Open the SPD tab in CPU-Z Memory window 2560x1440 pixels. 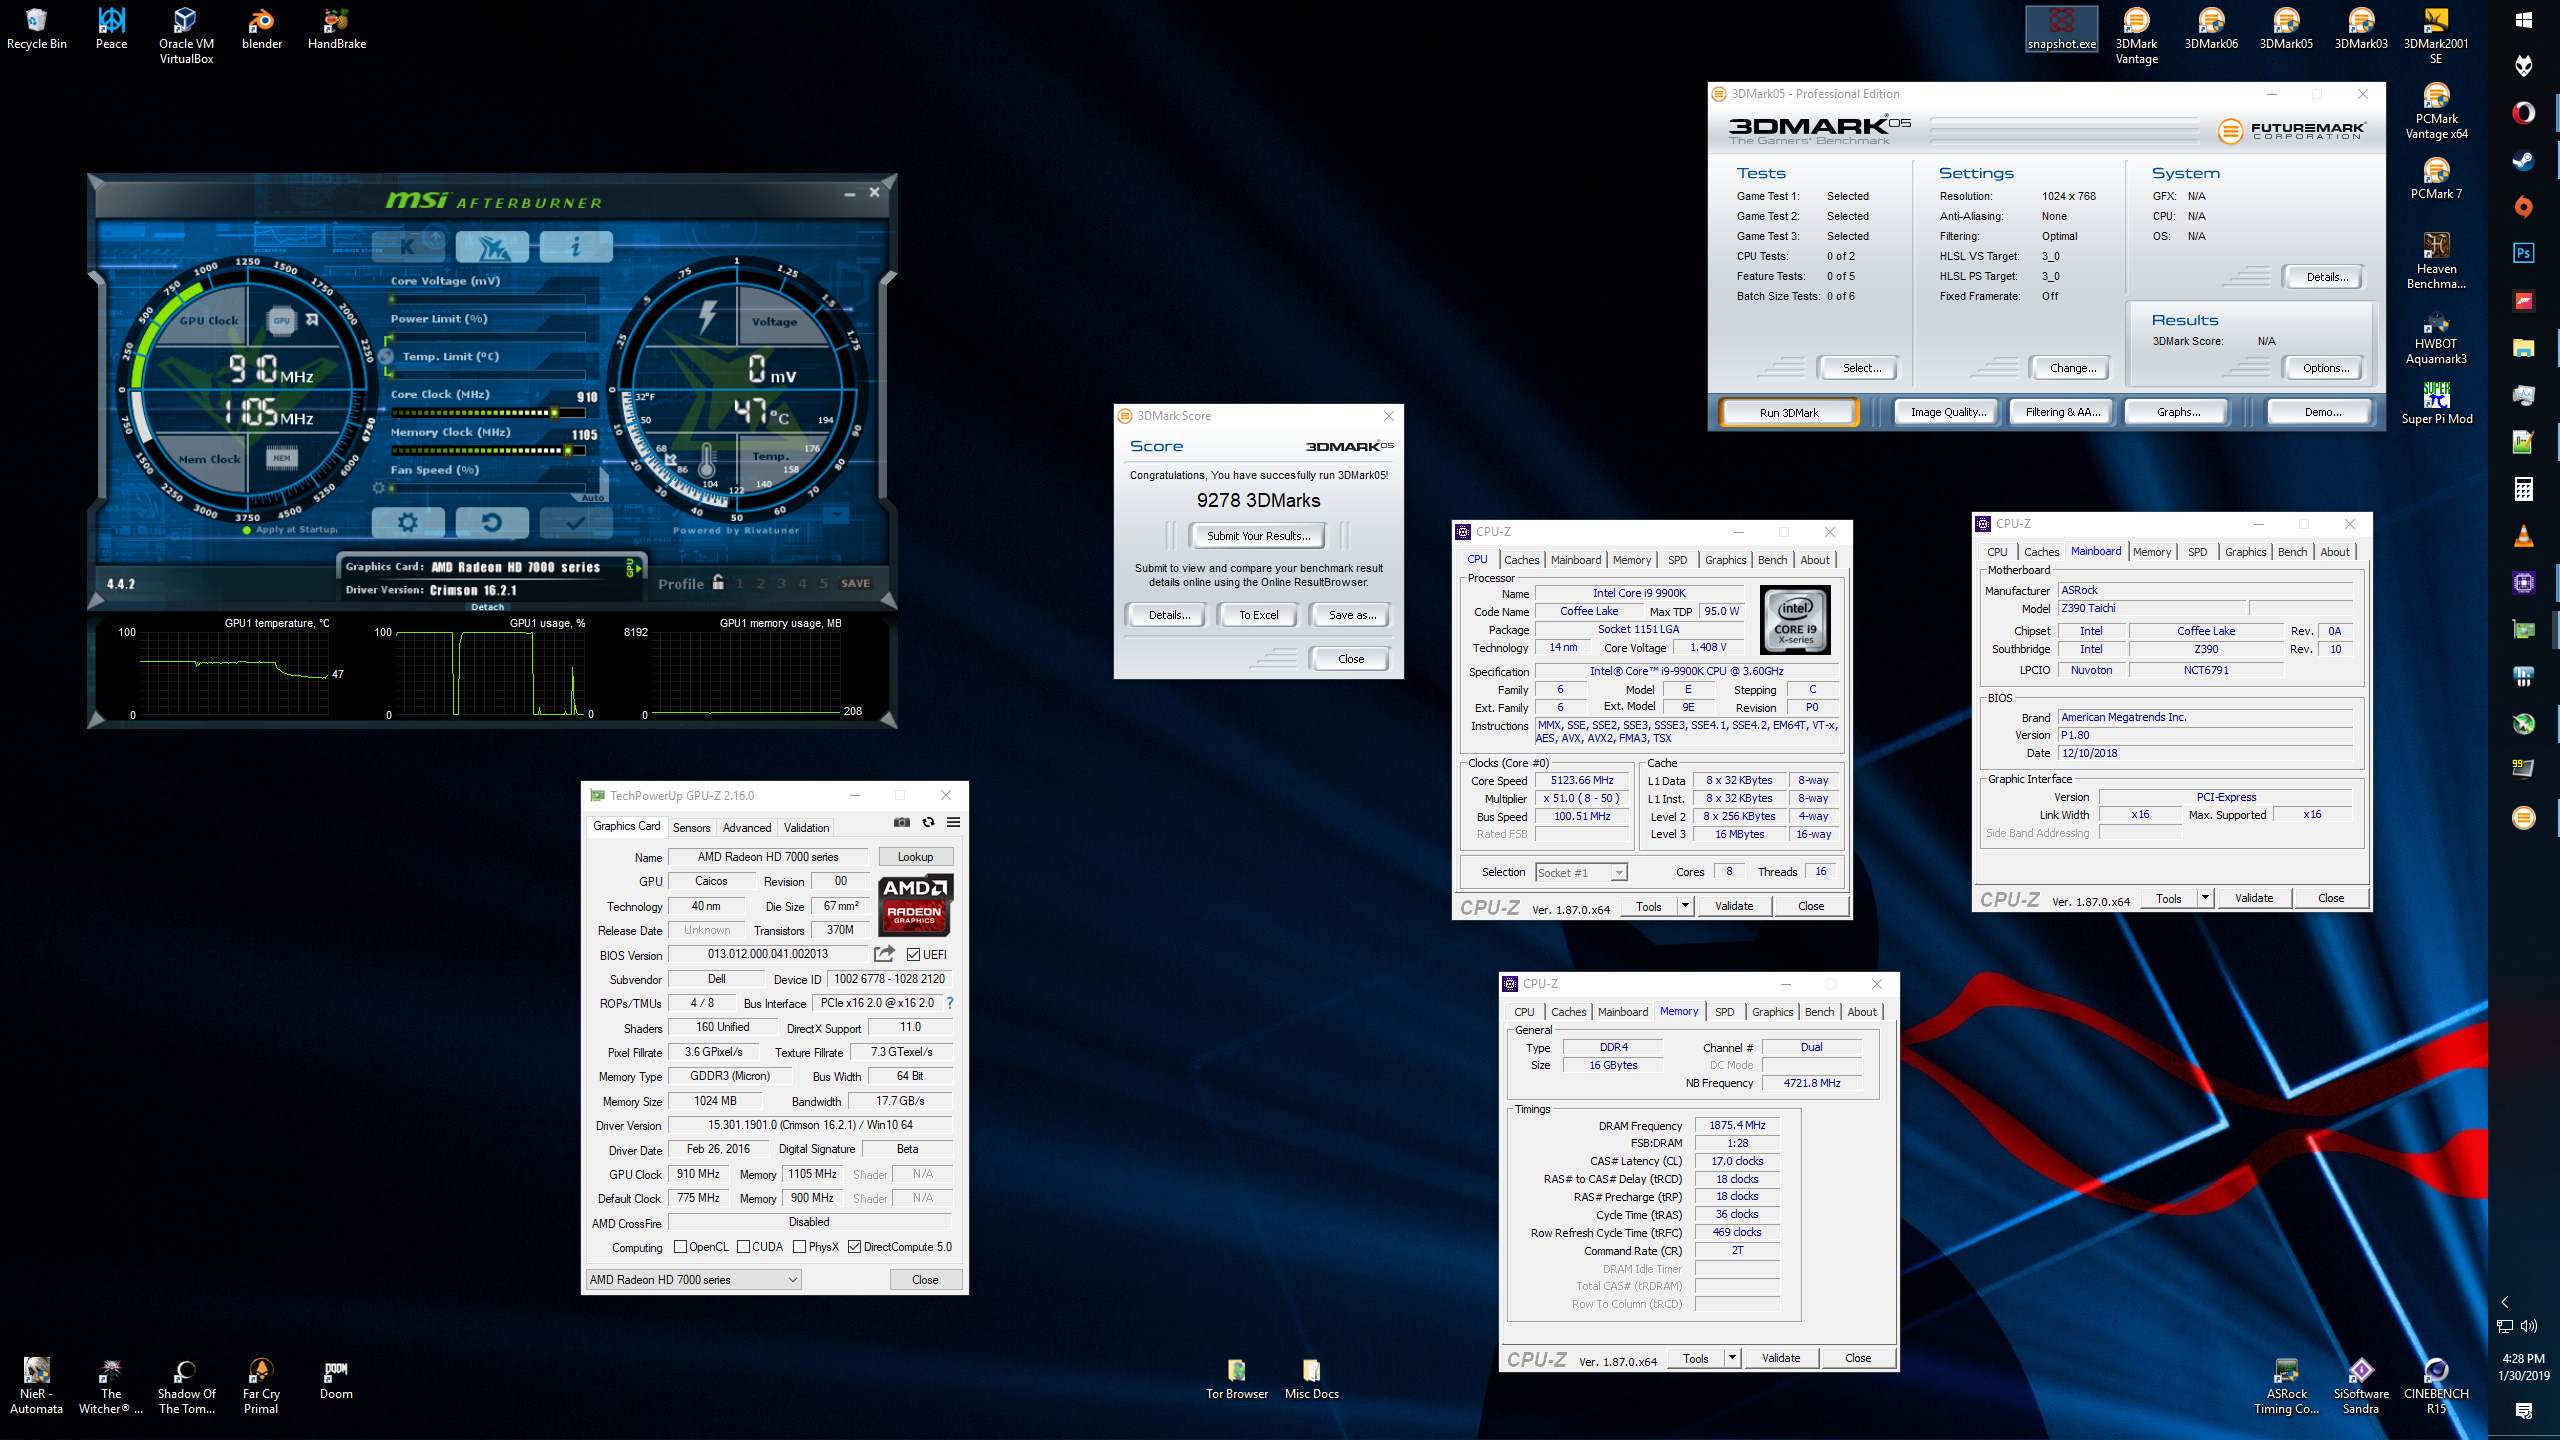[1724, 1012]
